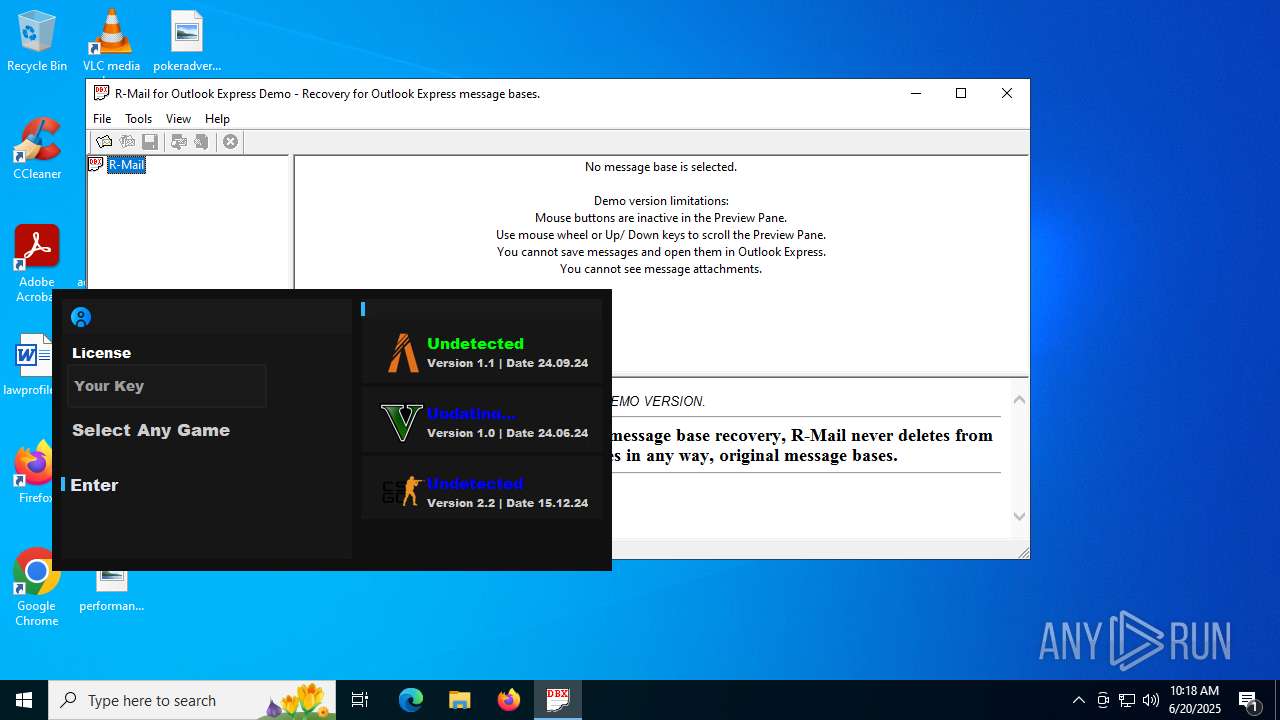1280x720 pixels.
Task: Open Adobe Acrobat desktop icon
Action: click(x=37, y=263)
